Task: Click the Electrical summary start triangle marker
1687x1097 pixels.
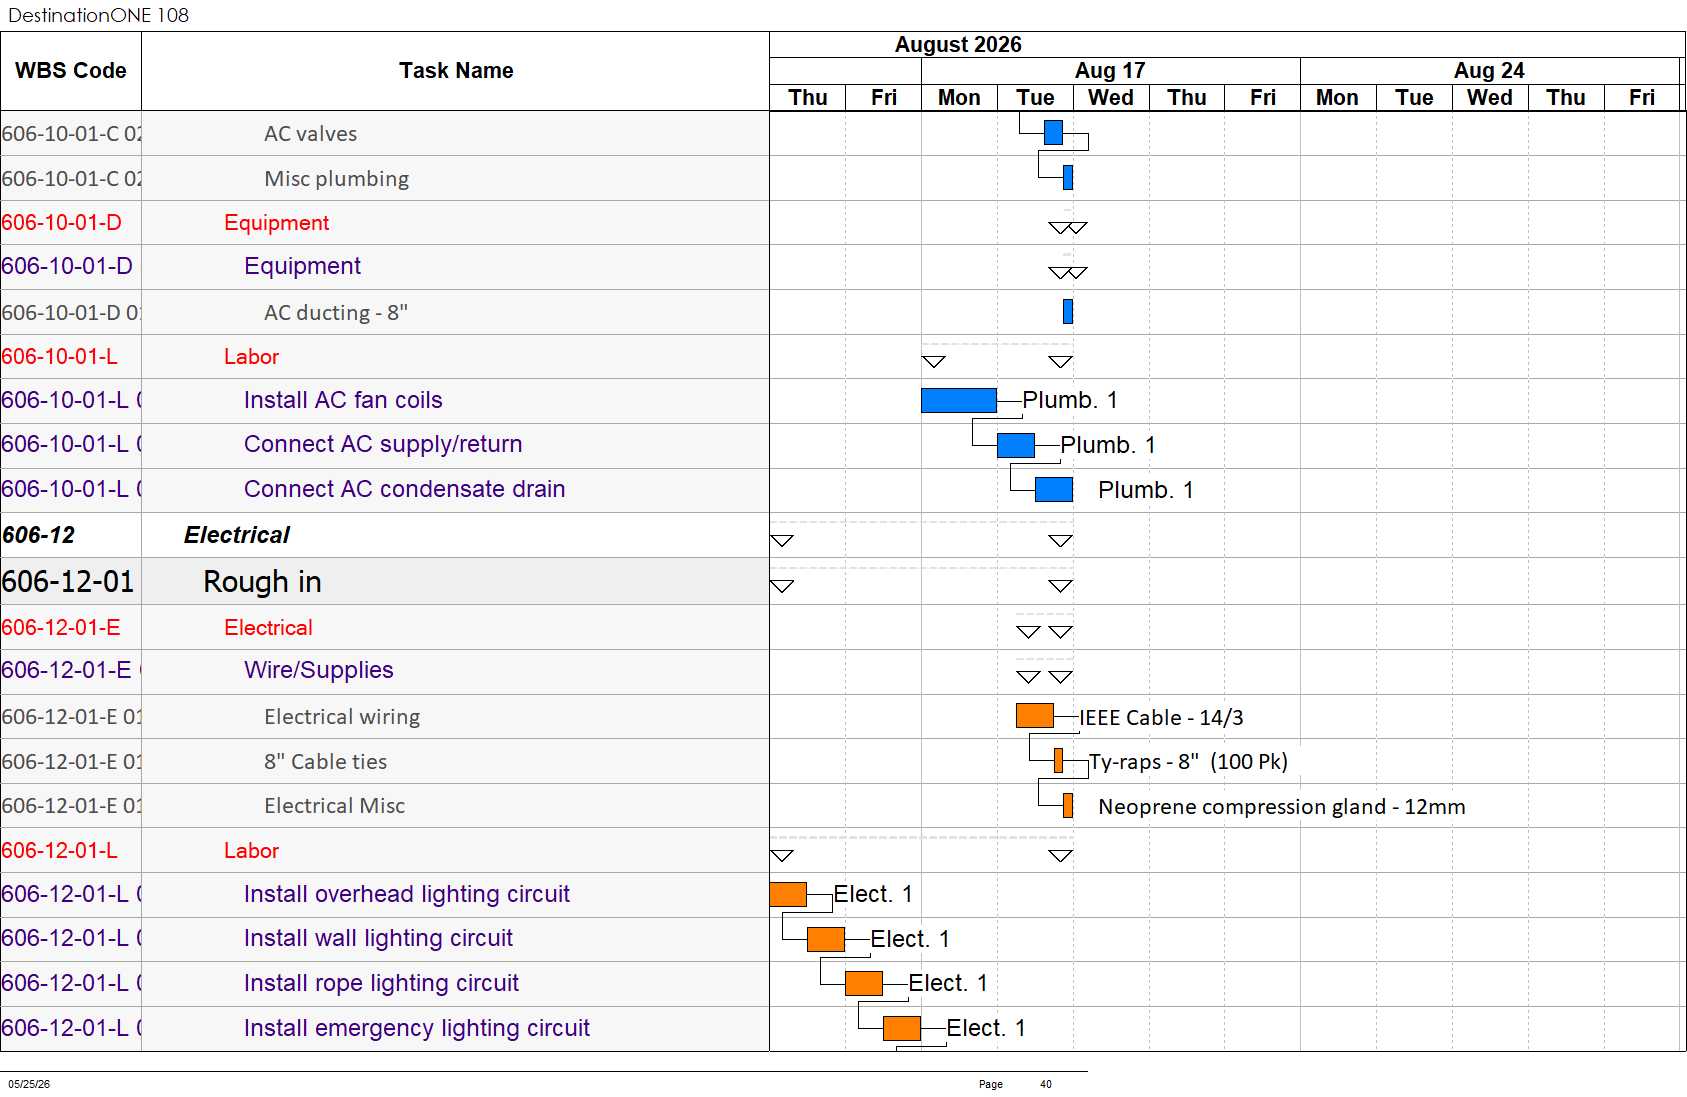Action: tap(782, 541)
